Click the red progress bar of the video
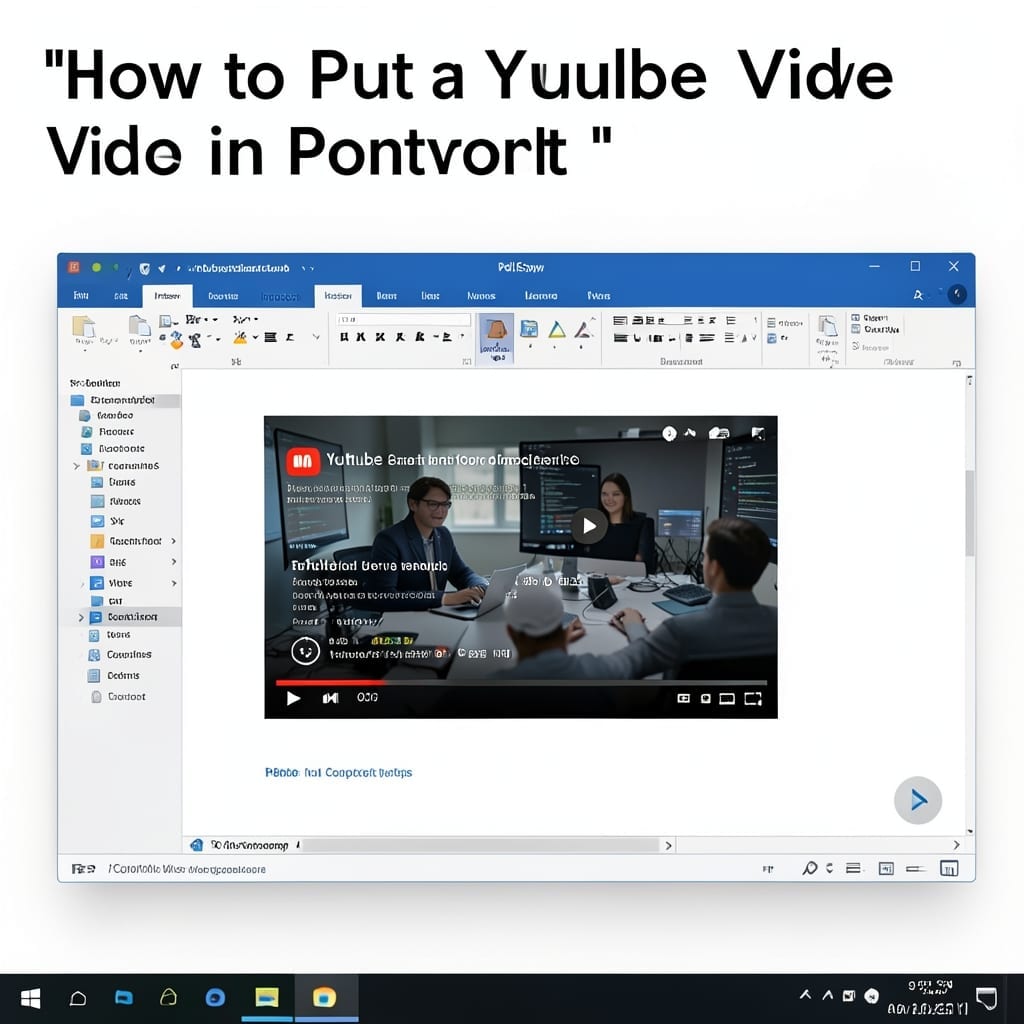Image resolution: width=1024 pixels, height=1024 pixels. pyautogui.click(x=330, y=682)
